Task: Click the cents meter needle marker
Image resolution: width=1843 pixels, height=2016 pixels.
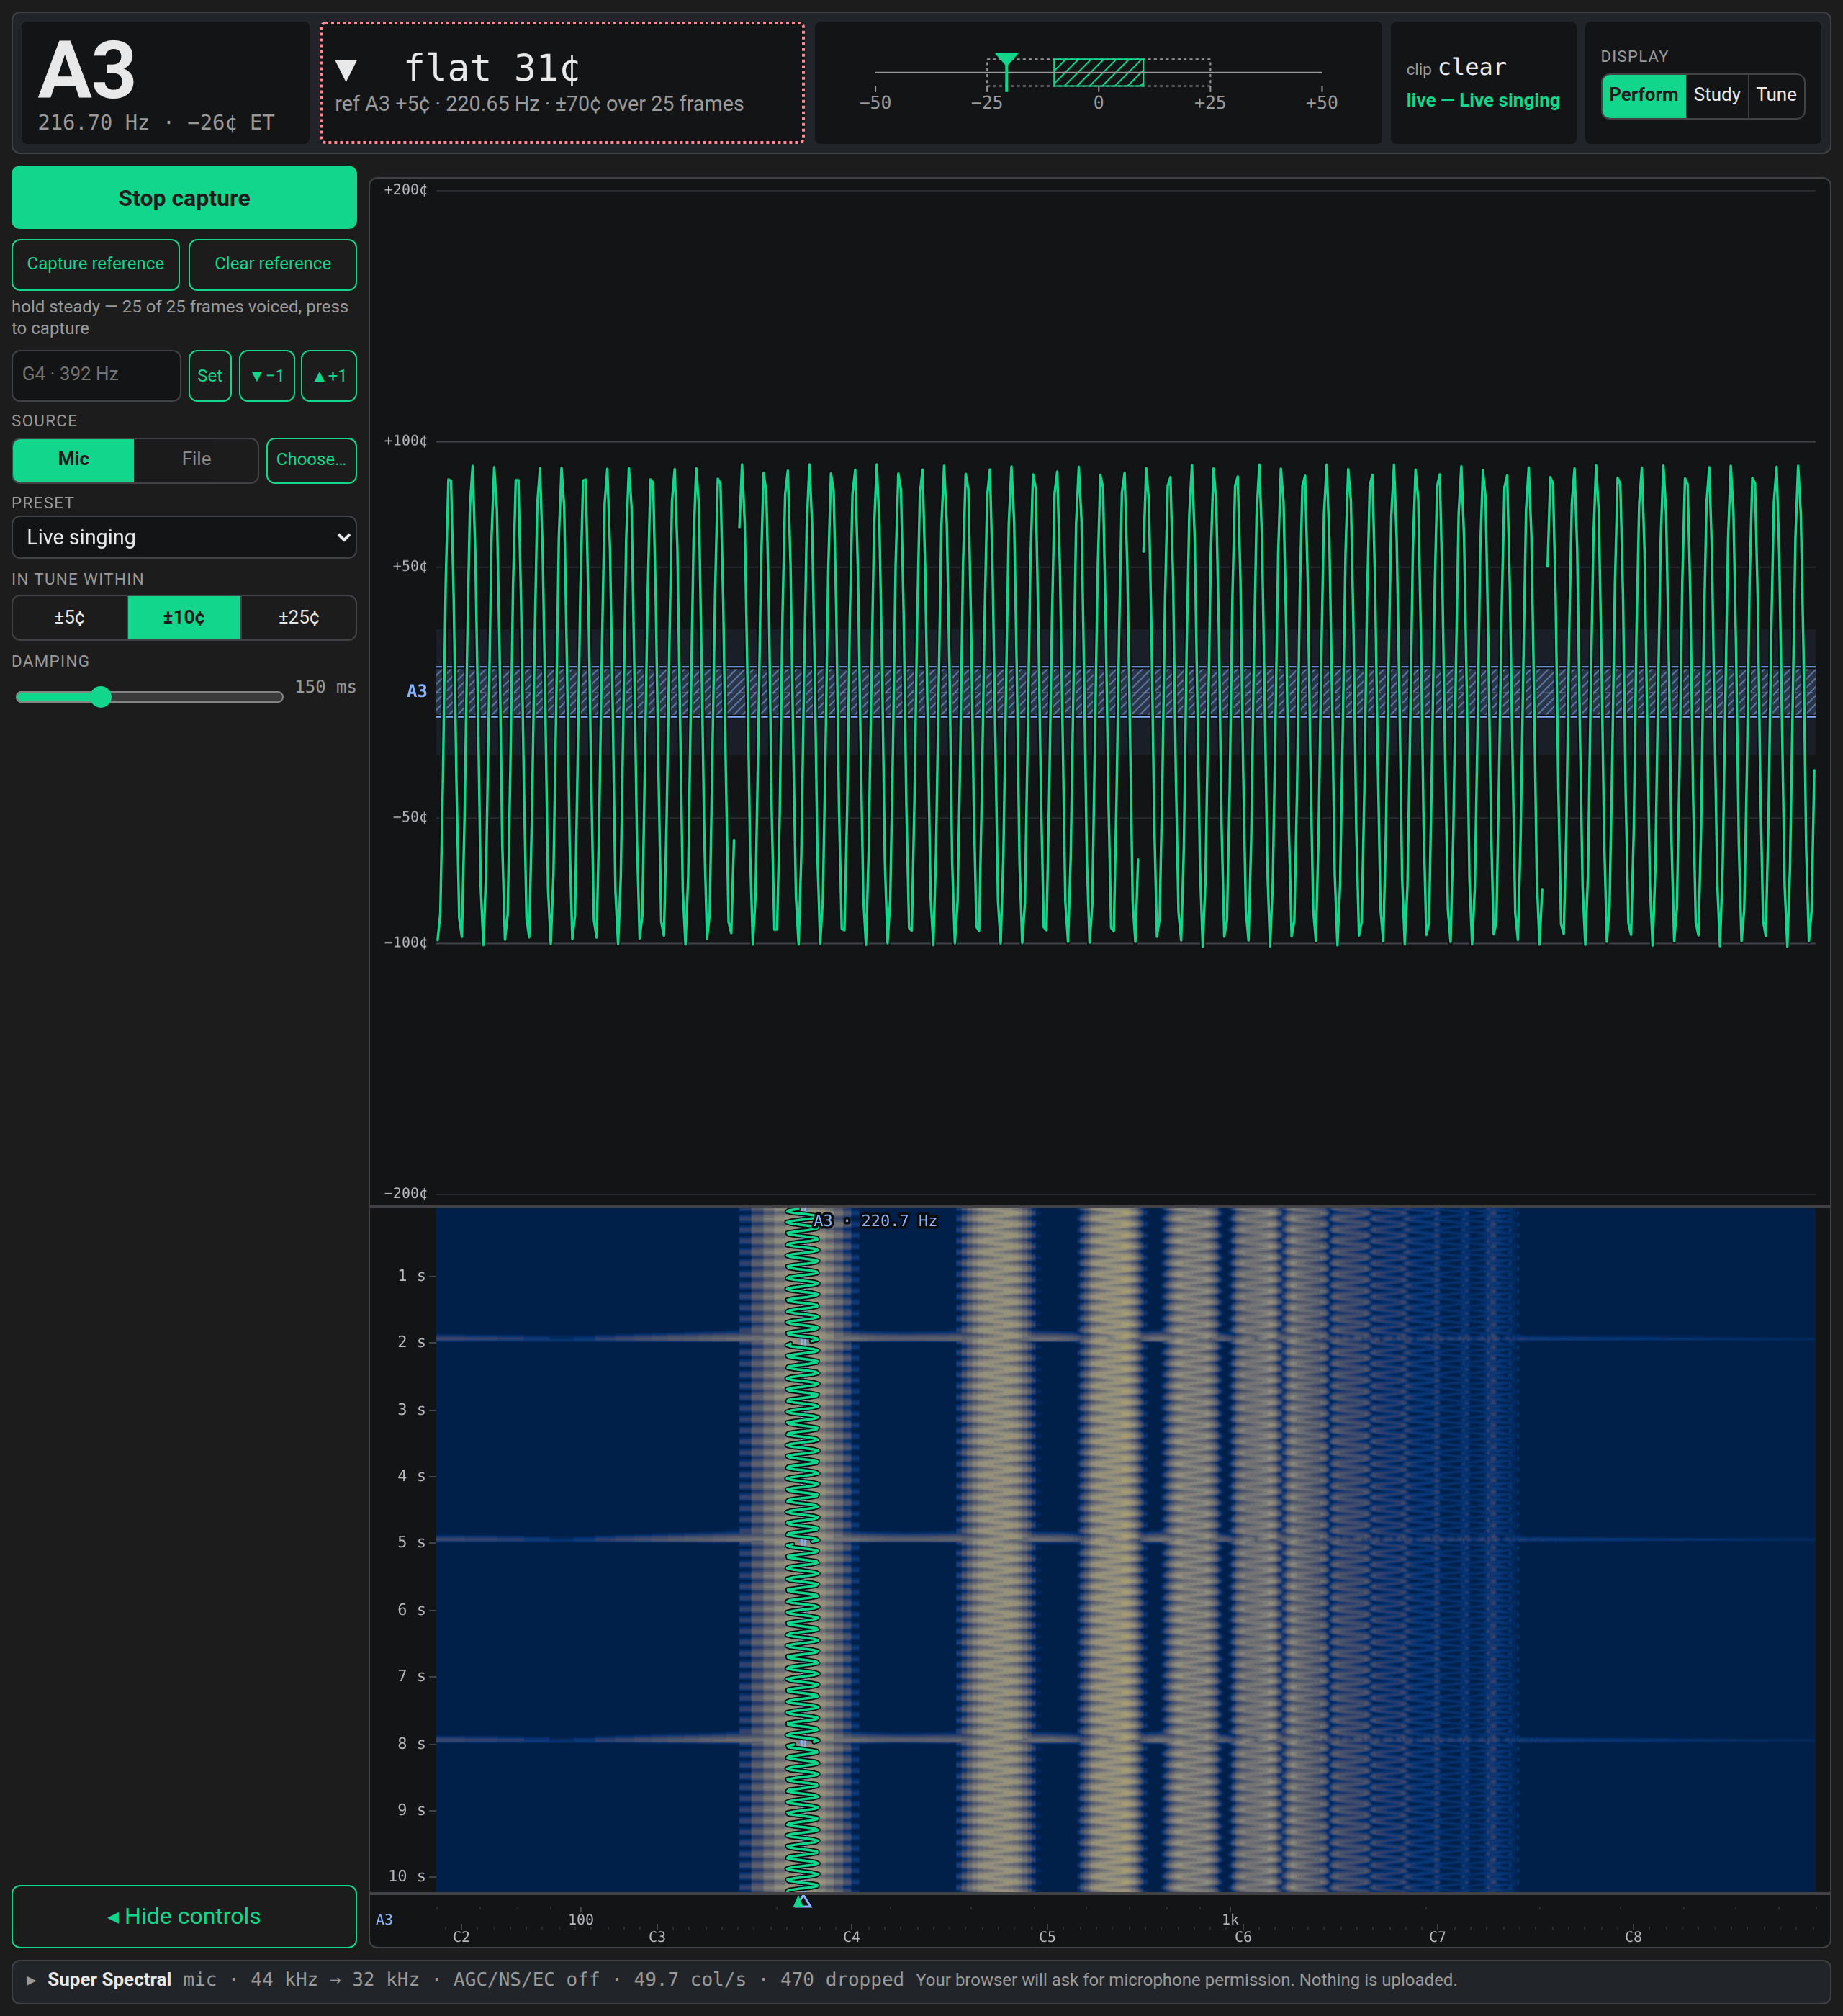Action: [x=1007, y=71]
